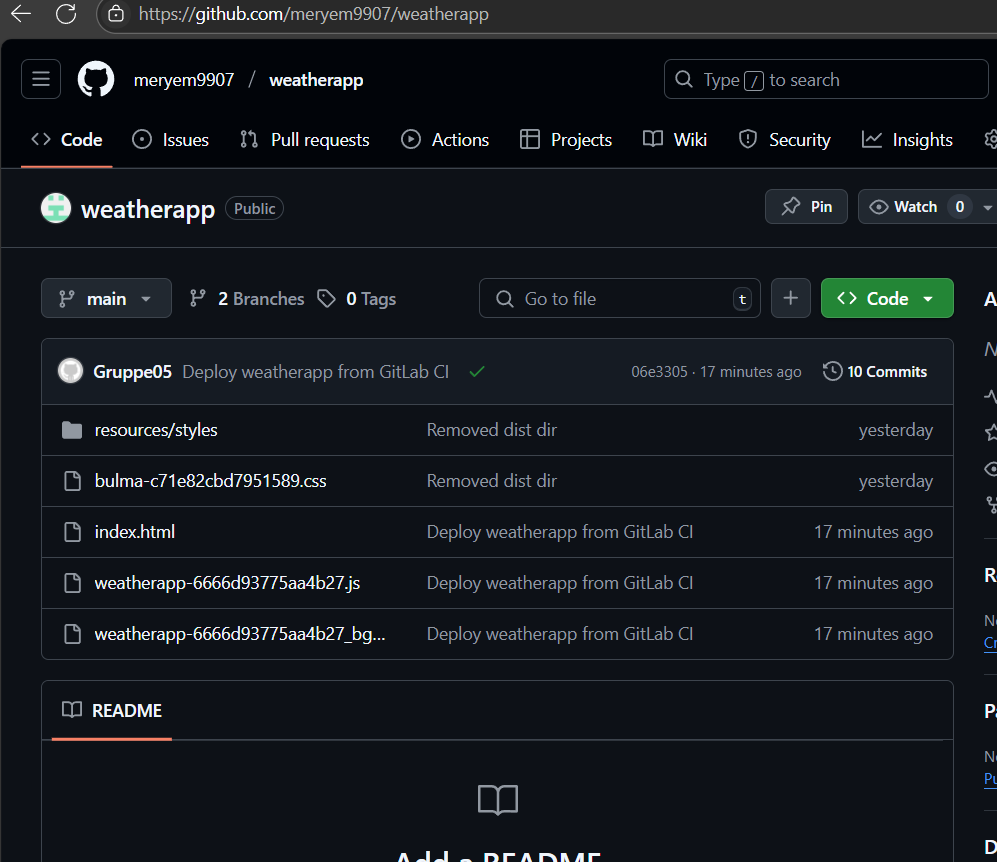Viewport: 997px width, 862px height.
Task: Click the green commit status checkmark
Action: coord(477,371)
